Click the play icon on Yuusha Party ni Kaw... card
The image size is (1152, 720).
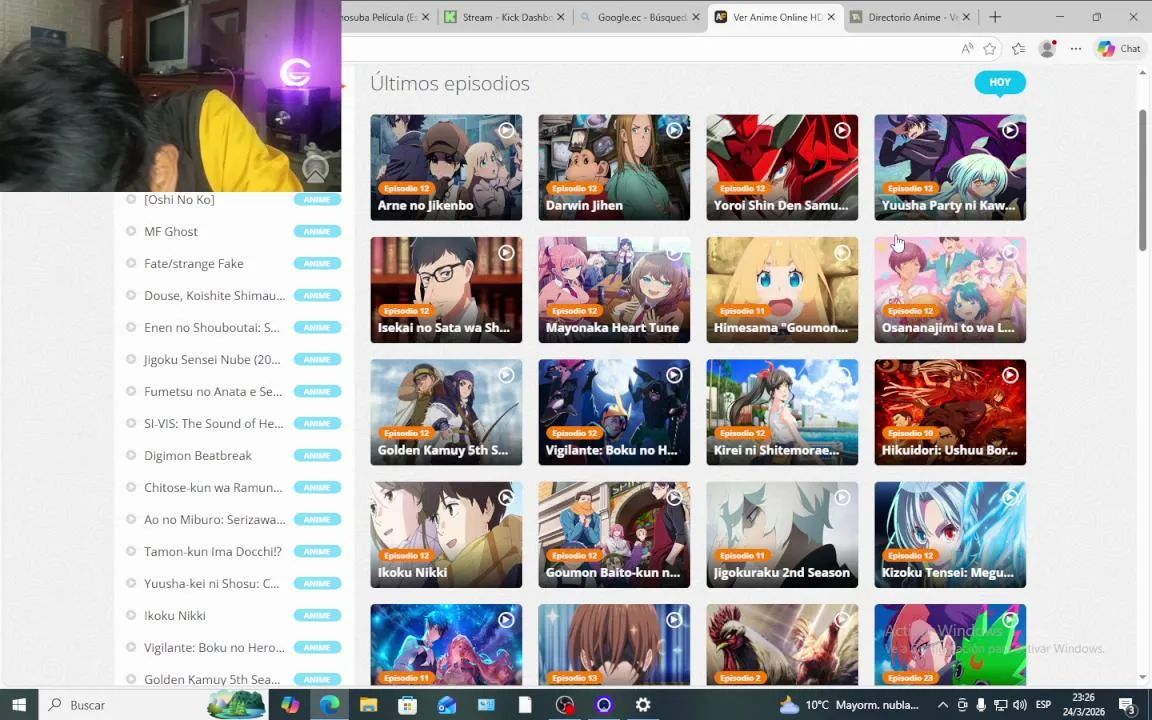coord(1010,130)
